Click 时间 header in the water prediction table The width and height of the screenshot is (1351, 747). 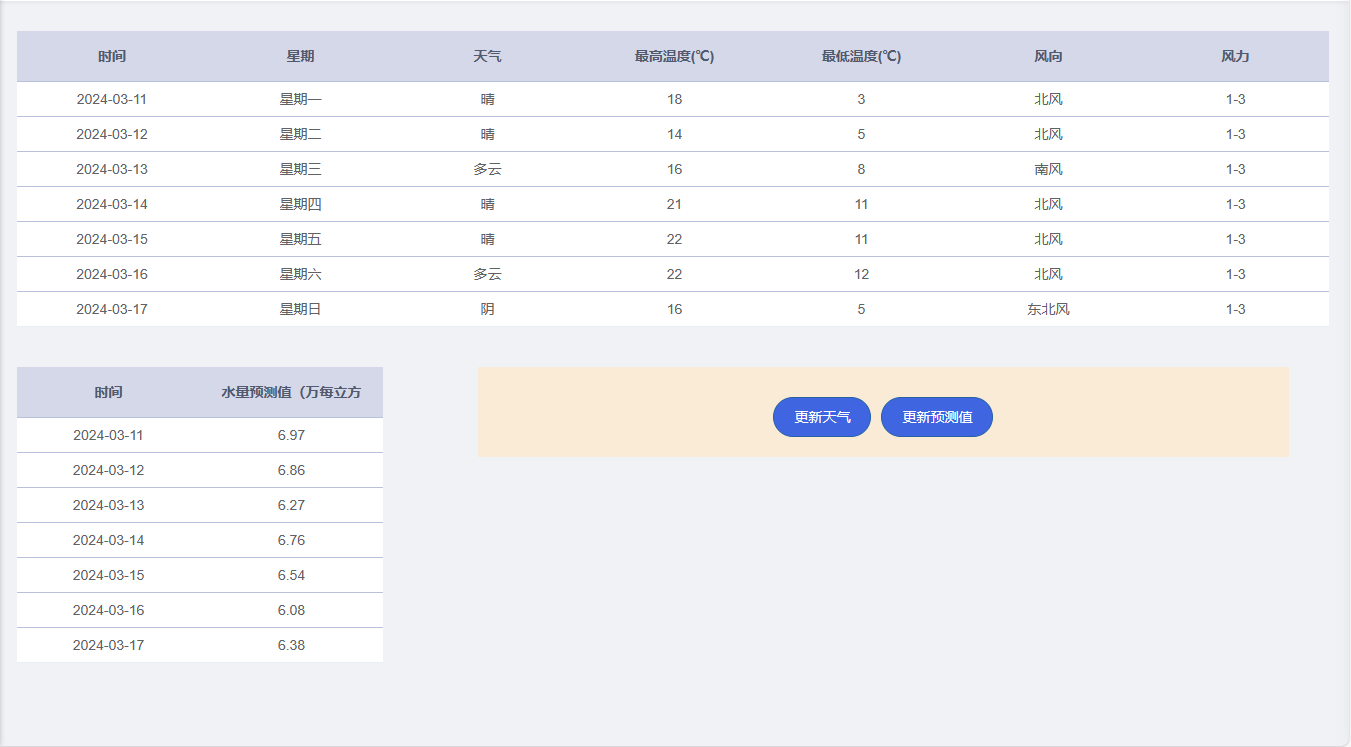(108, 392)
